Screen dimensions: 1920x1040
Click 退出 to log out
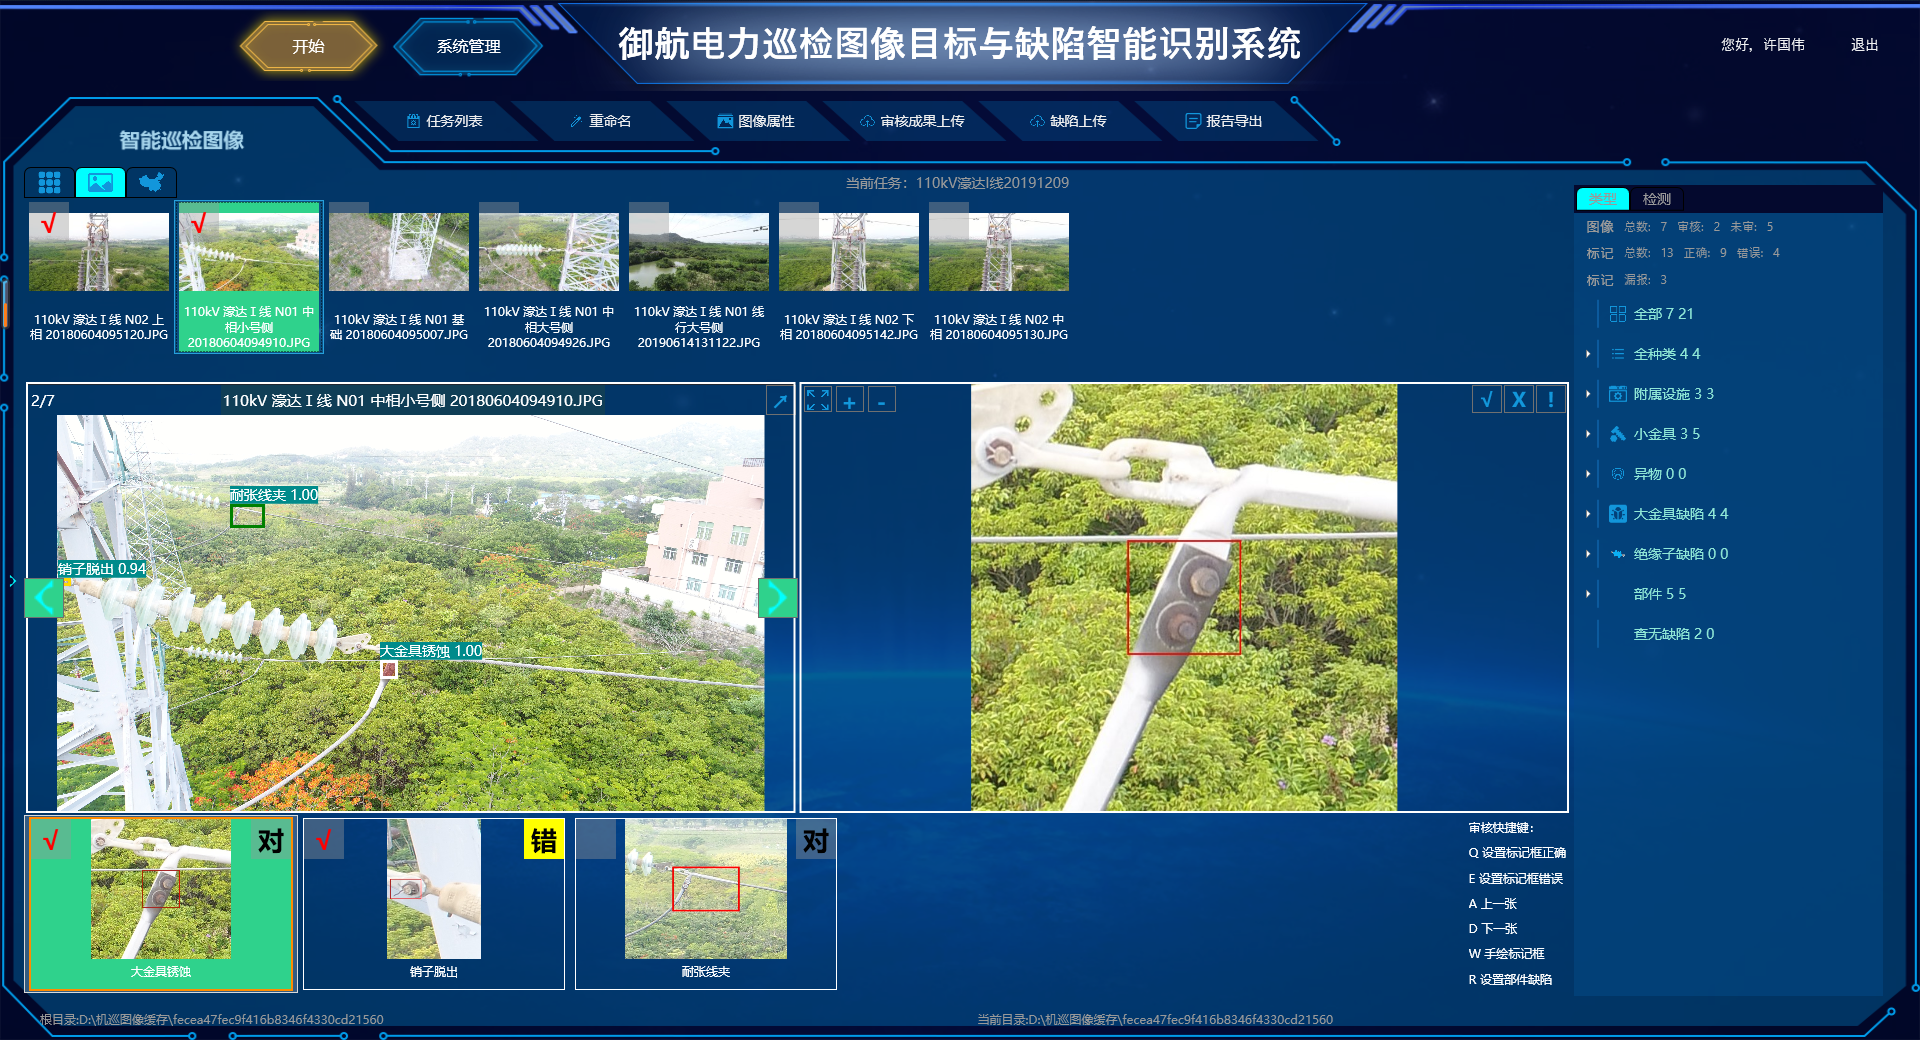coord(1864,45)
